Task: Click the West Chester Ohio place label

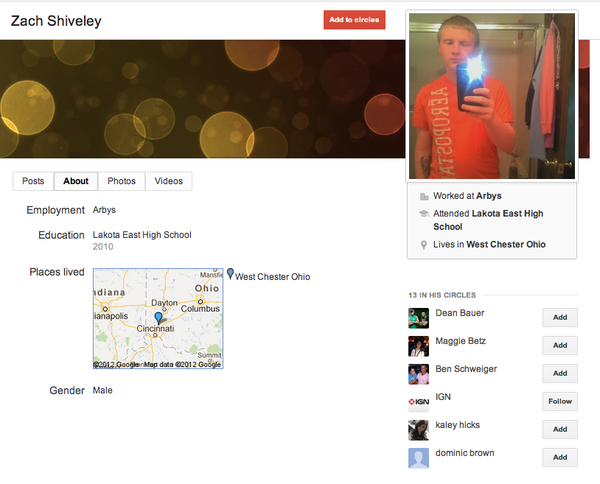Action: click(x=272, y=277)
